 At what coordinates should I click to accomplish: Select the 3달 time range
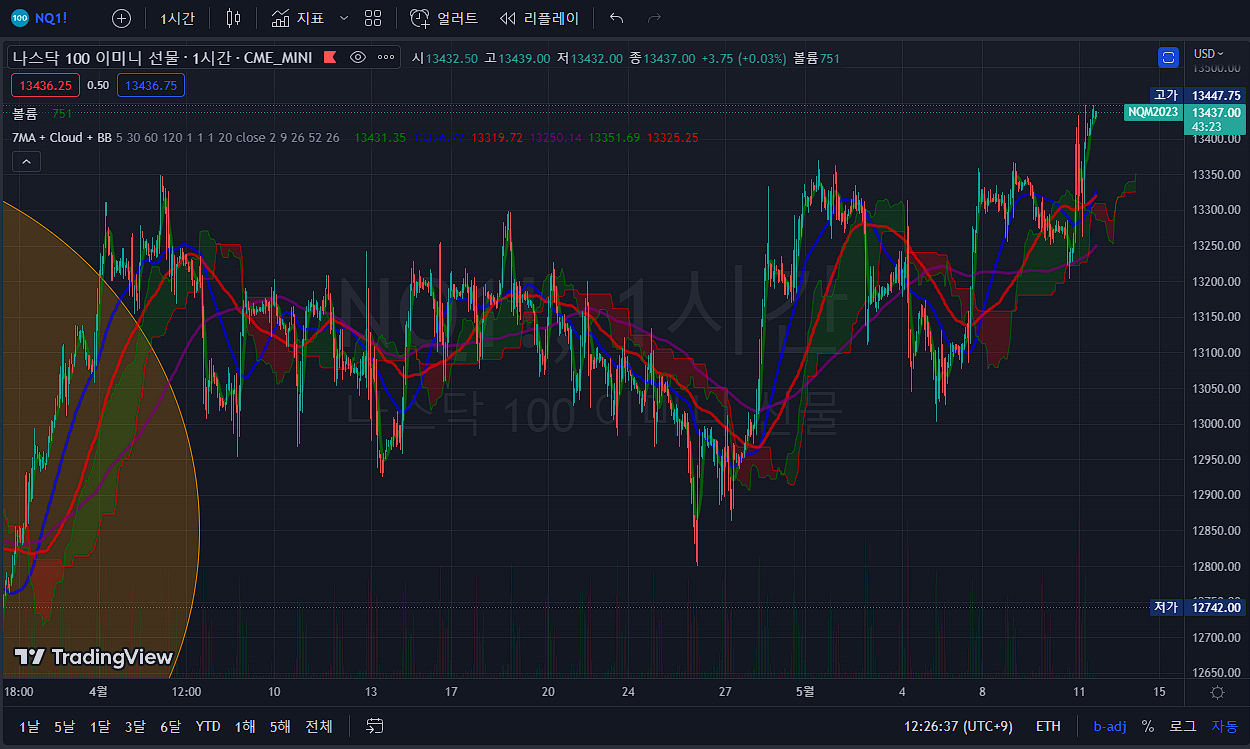[135, 726]
